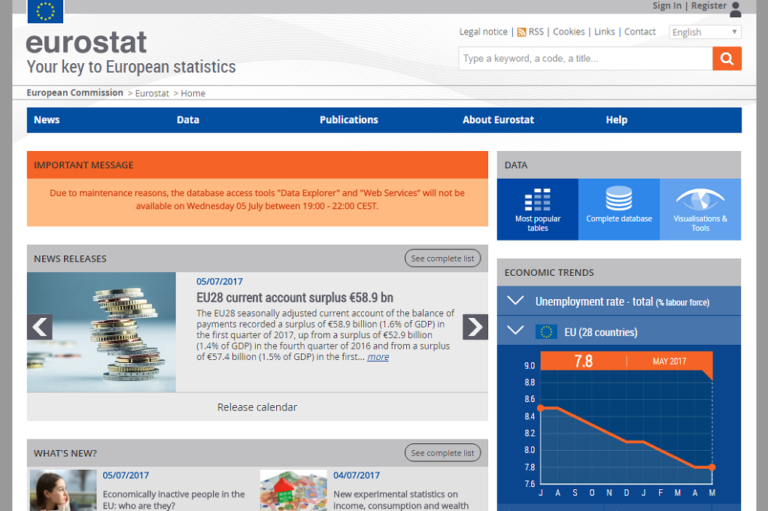The width and height of the screenshot is (768, 511).
Task: Click the stacked coins news image
Action: pos(101,332)
